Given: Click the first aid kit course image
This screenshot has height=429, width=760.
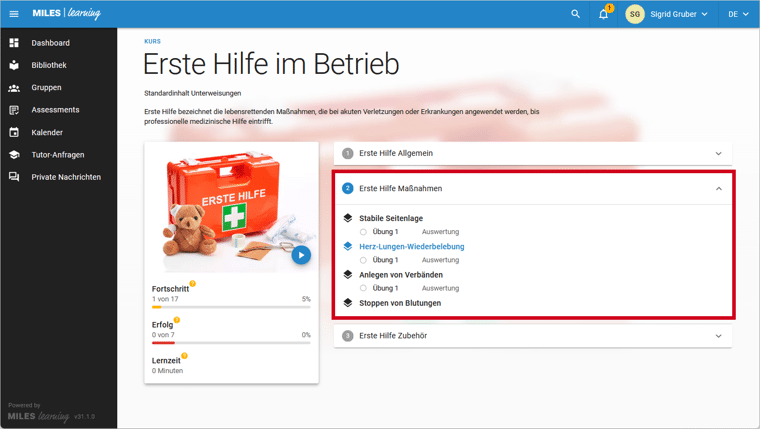Looking at the screenshot, I should pos(231,210).
